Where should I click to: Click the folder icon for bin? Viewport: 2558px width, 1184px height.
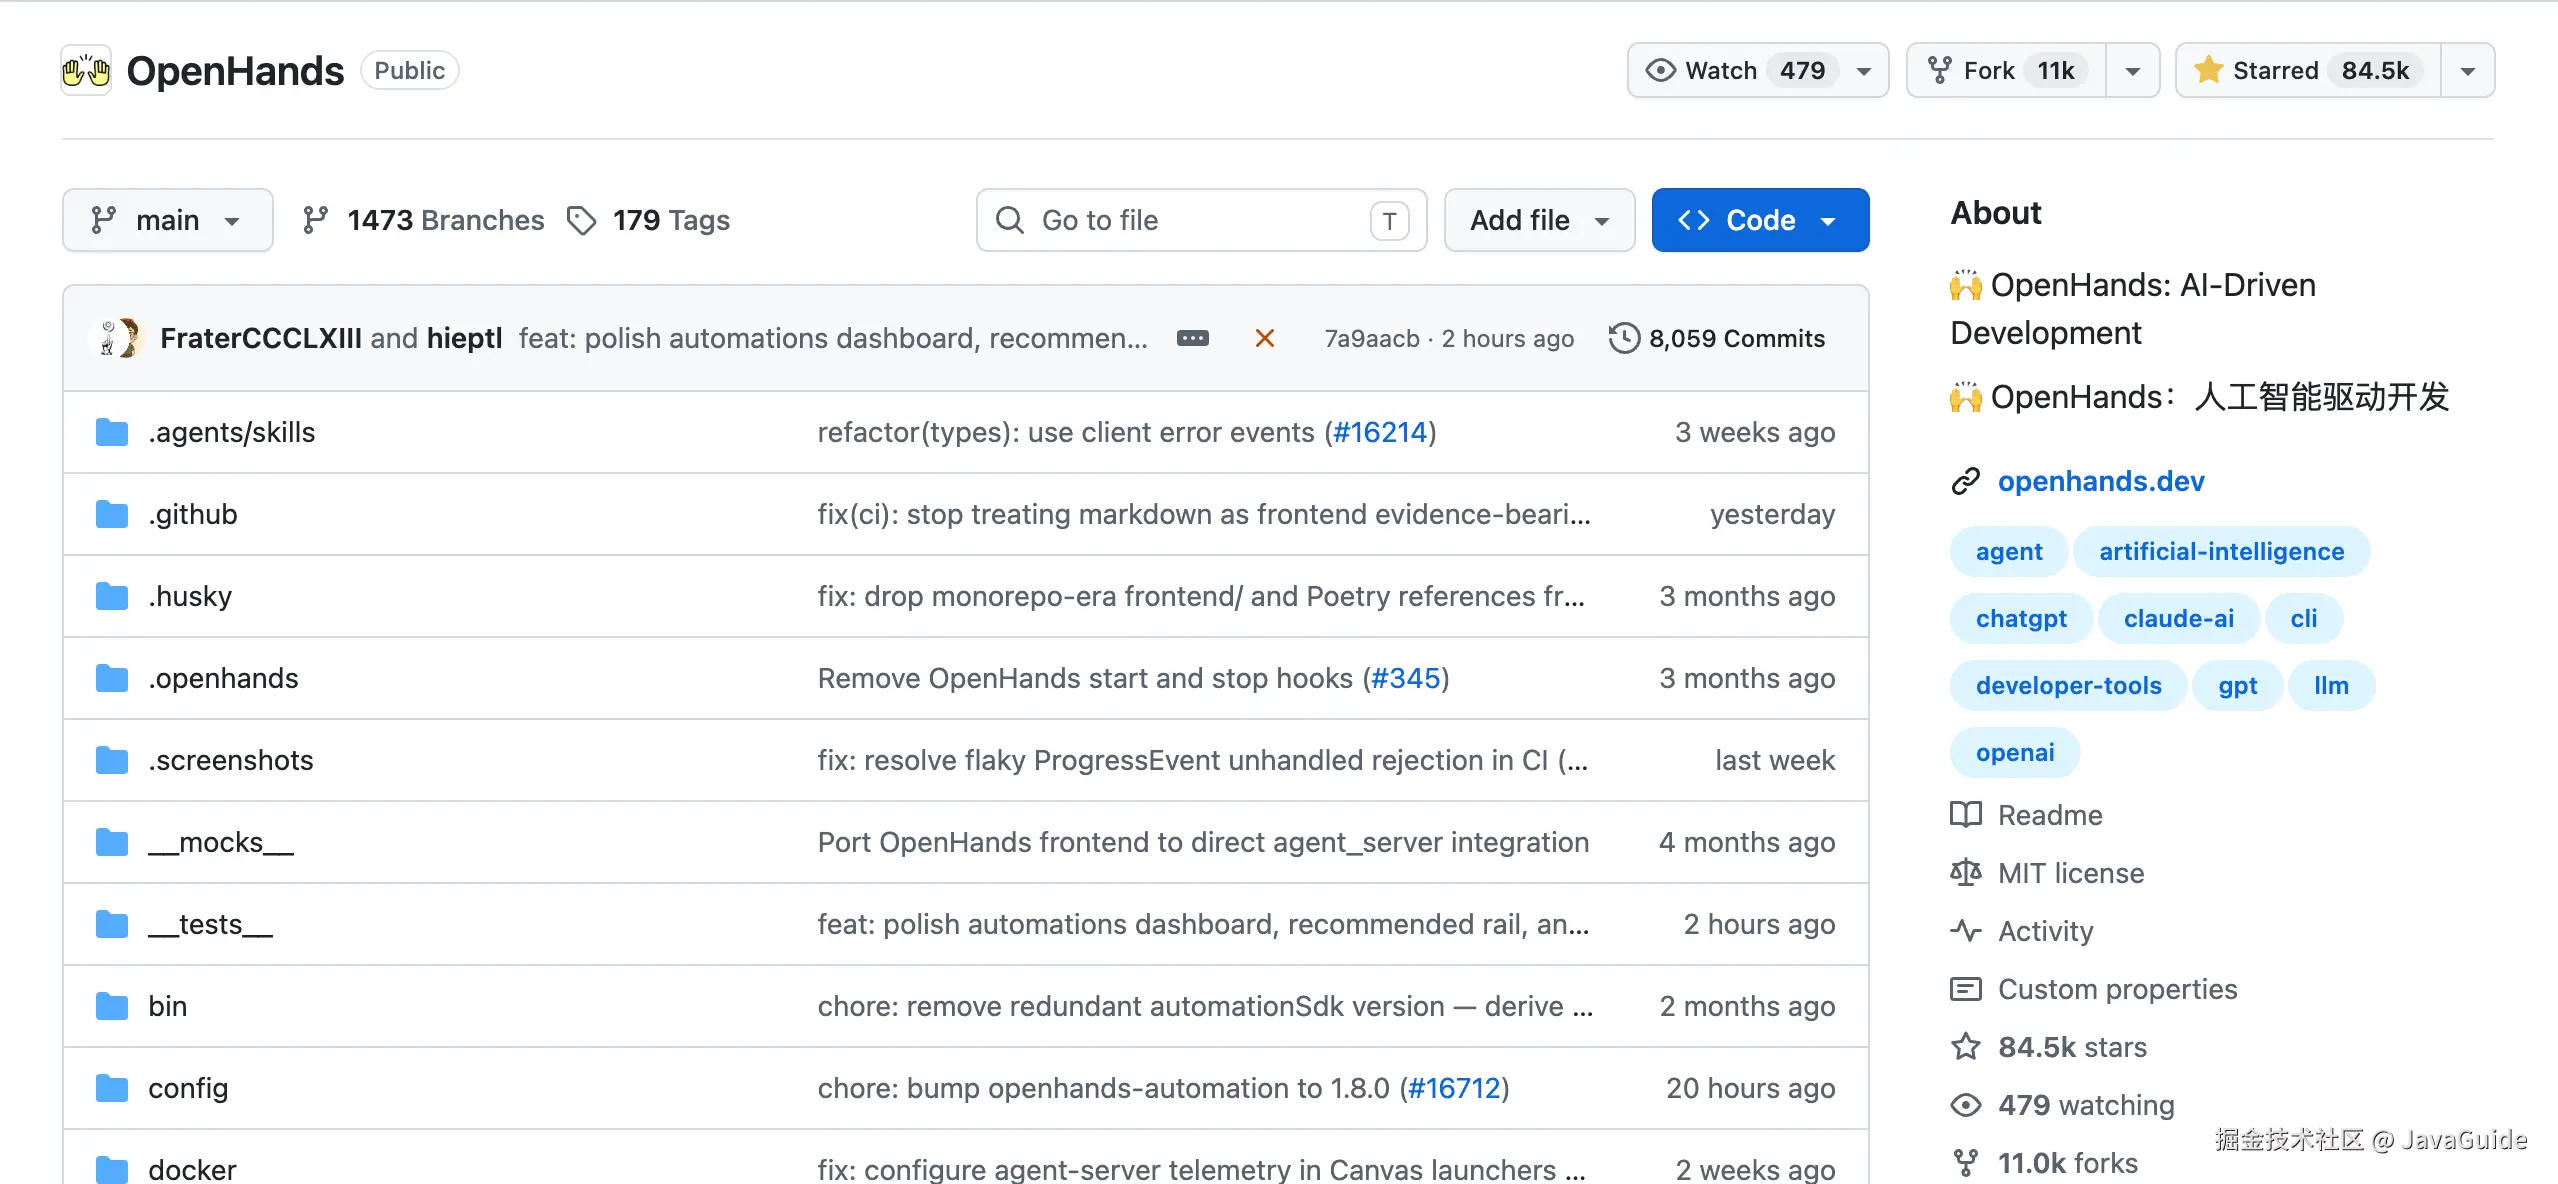click(x=112, y=1006)
